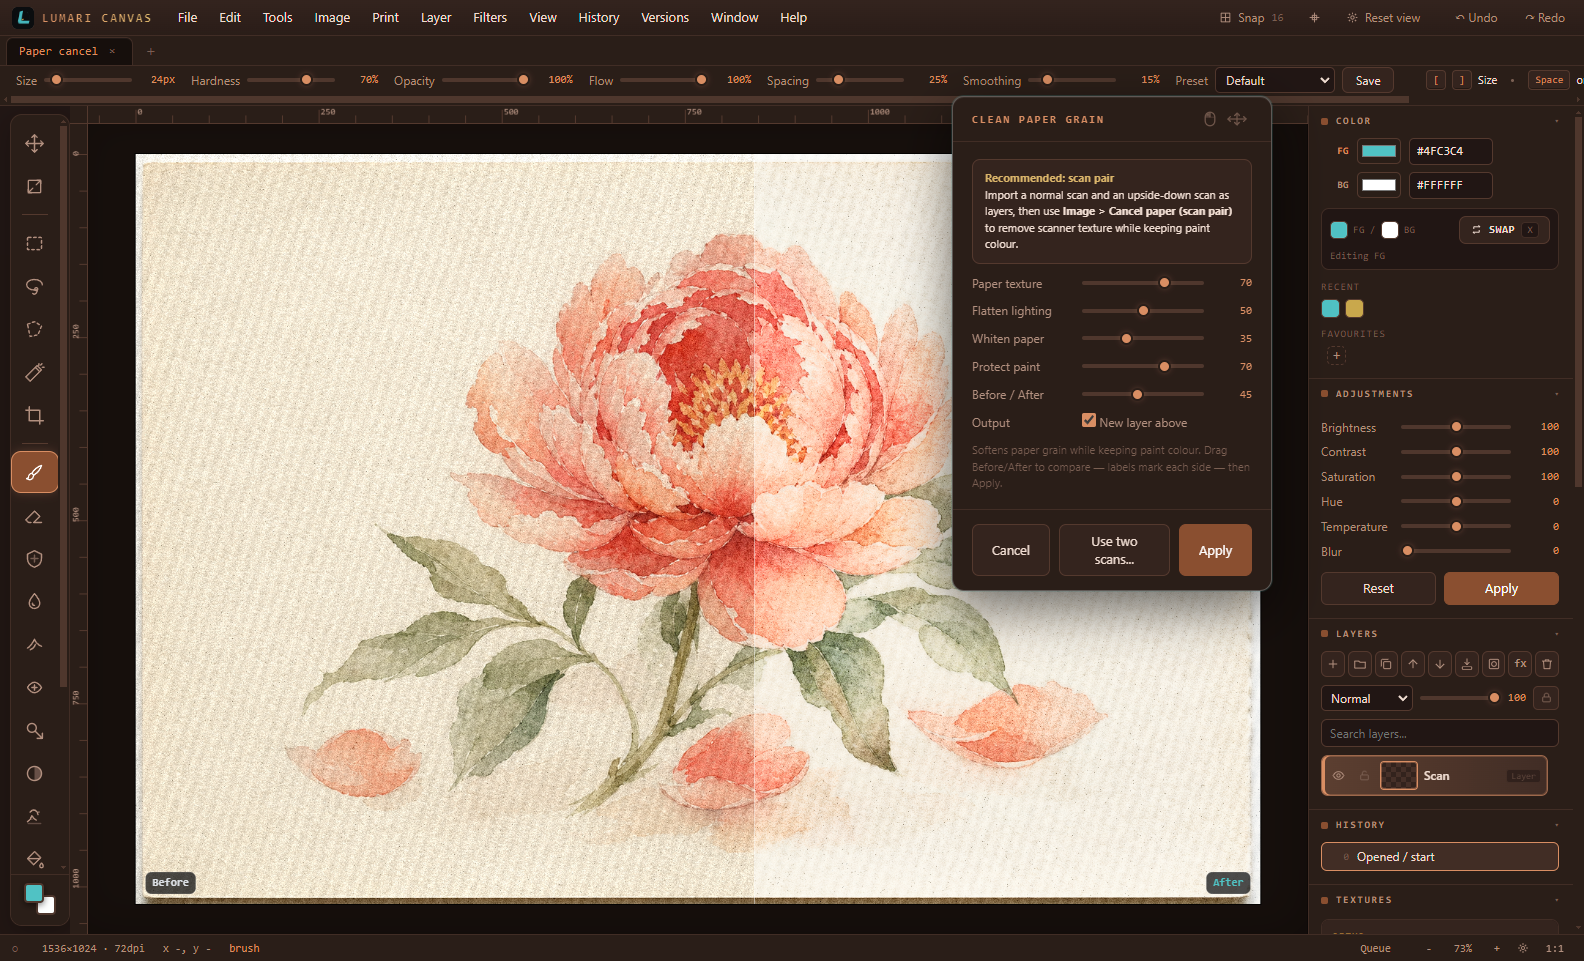Select the Move tool in left toolbar
The width and height of the screenshot is (1584, 961).
click(x=34, y=144)
